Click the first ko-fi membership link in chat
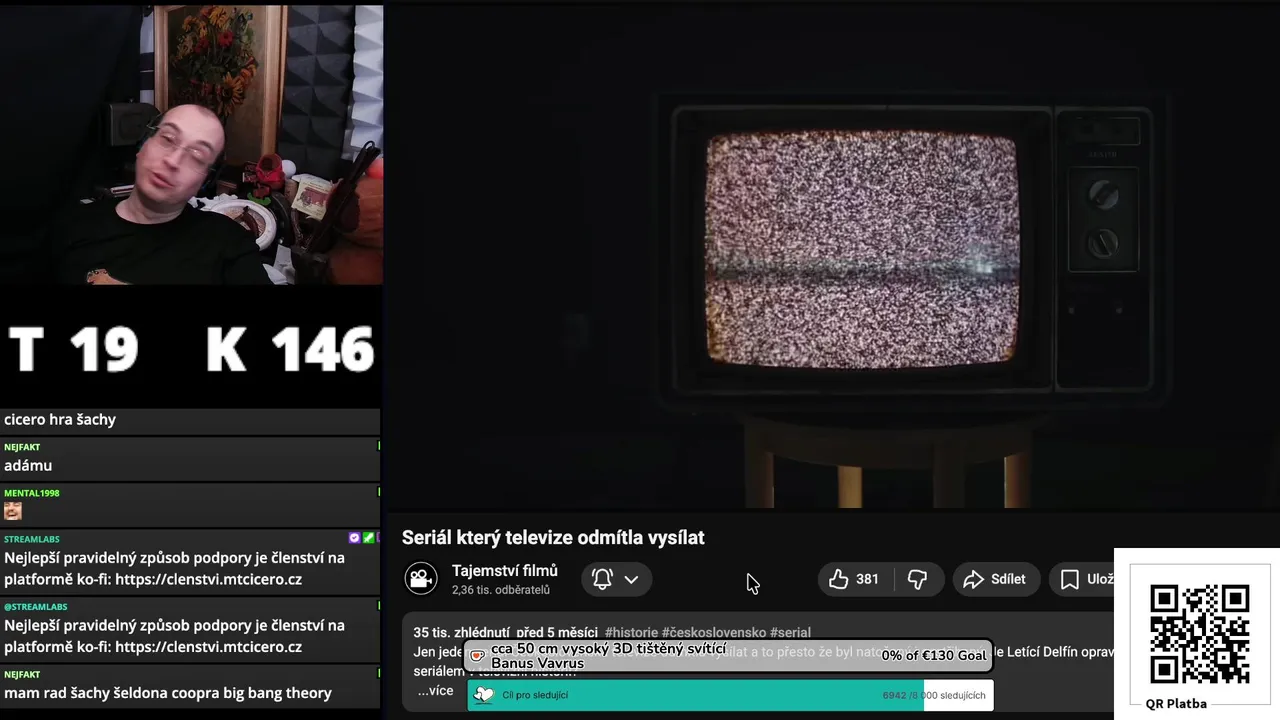1280x720 pixels. [x=208, y=579]
